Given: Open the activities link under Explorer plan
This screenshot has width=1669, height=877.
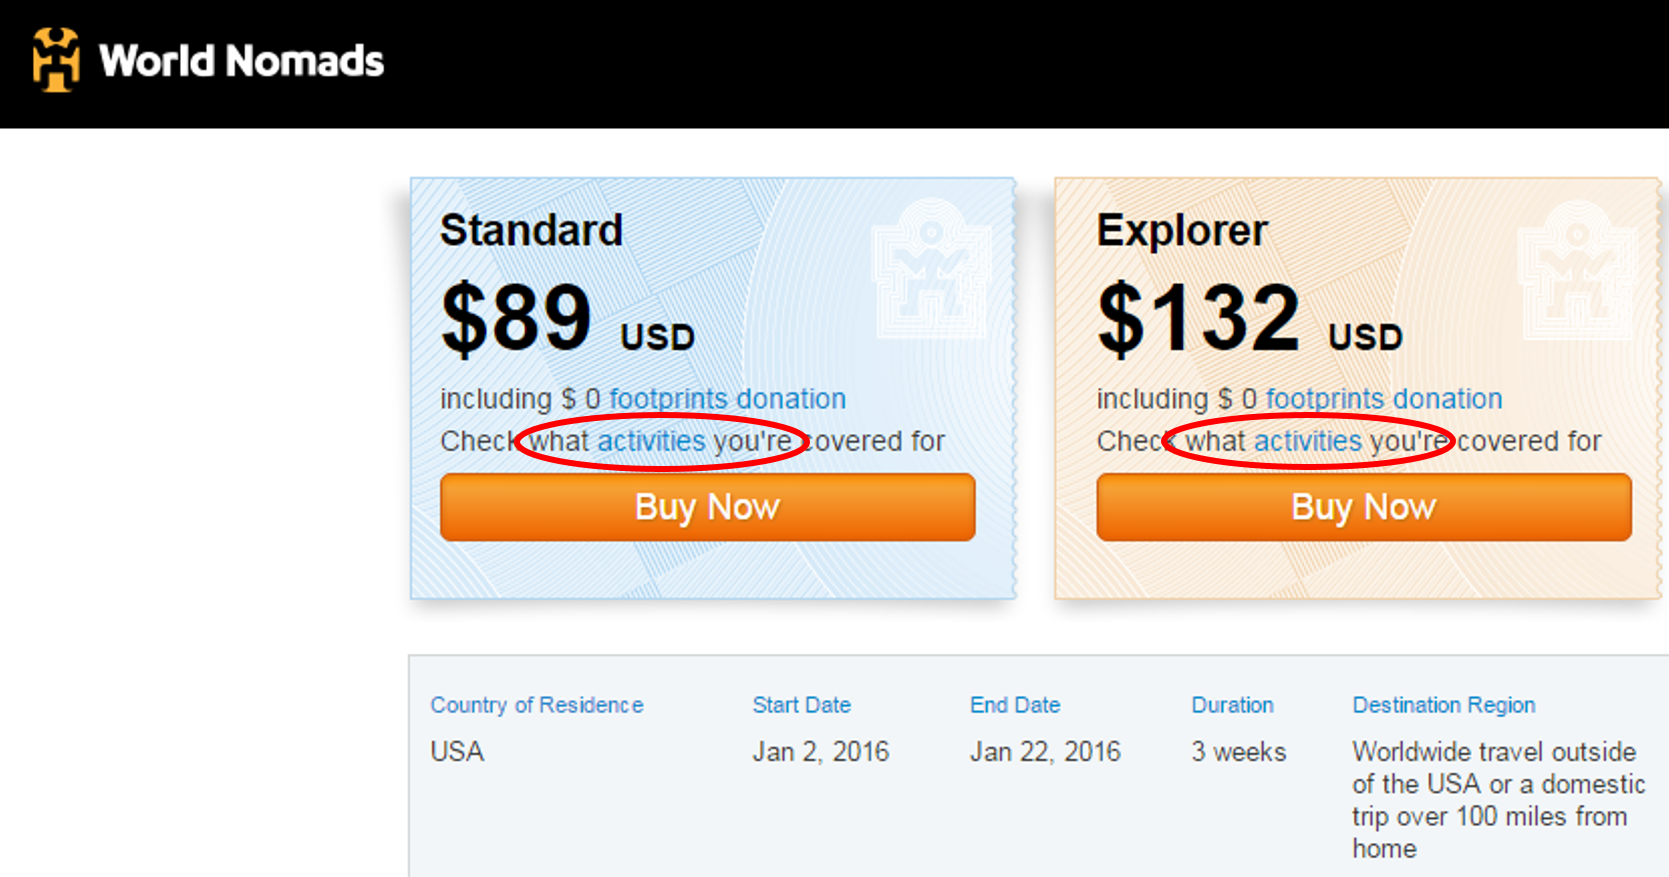Looking at the screenshot, I should point(1308,441).
